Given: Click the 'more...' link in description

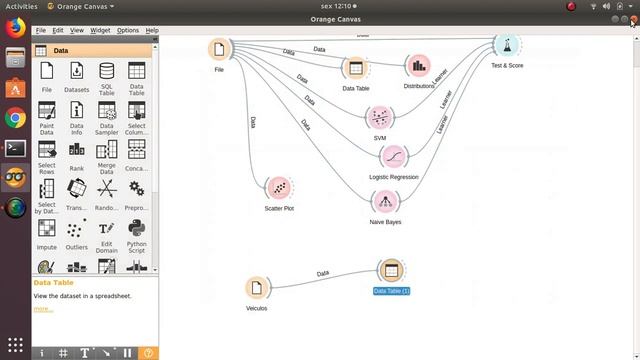Looking at the screenshot, I should [43, 309].
